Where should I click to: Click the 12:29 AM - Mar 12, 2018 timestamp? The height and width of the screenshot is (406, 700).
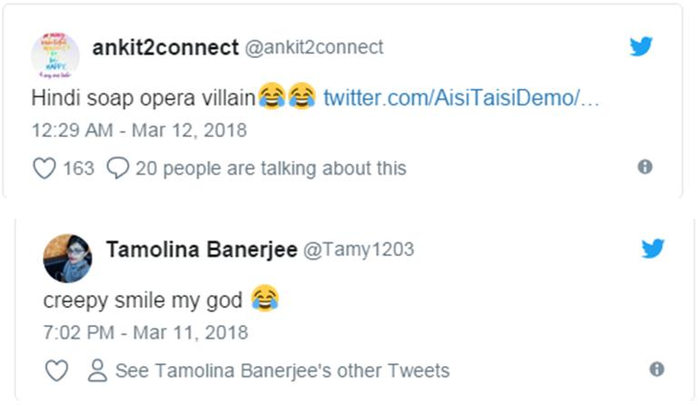click(x=138, y=130)
